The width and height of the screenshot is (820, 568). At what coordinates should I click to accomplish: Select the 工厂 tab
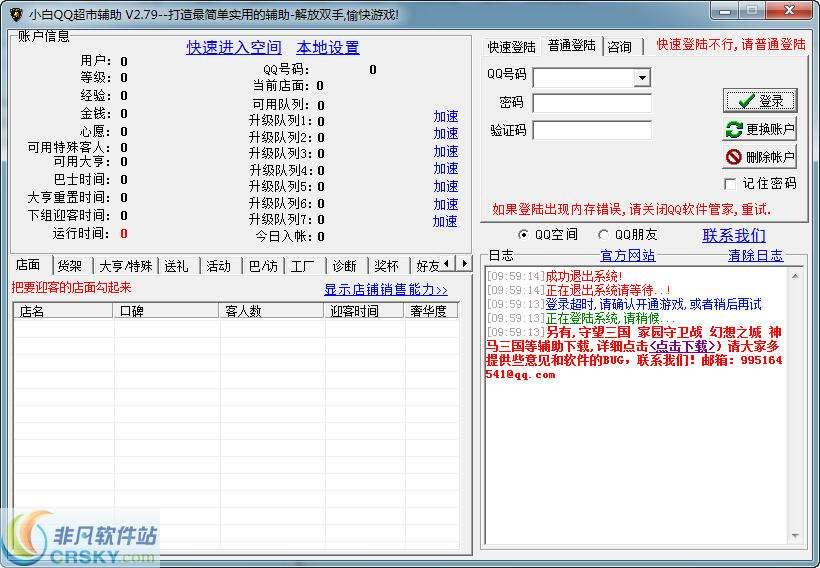(303, 266)
